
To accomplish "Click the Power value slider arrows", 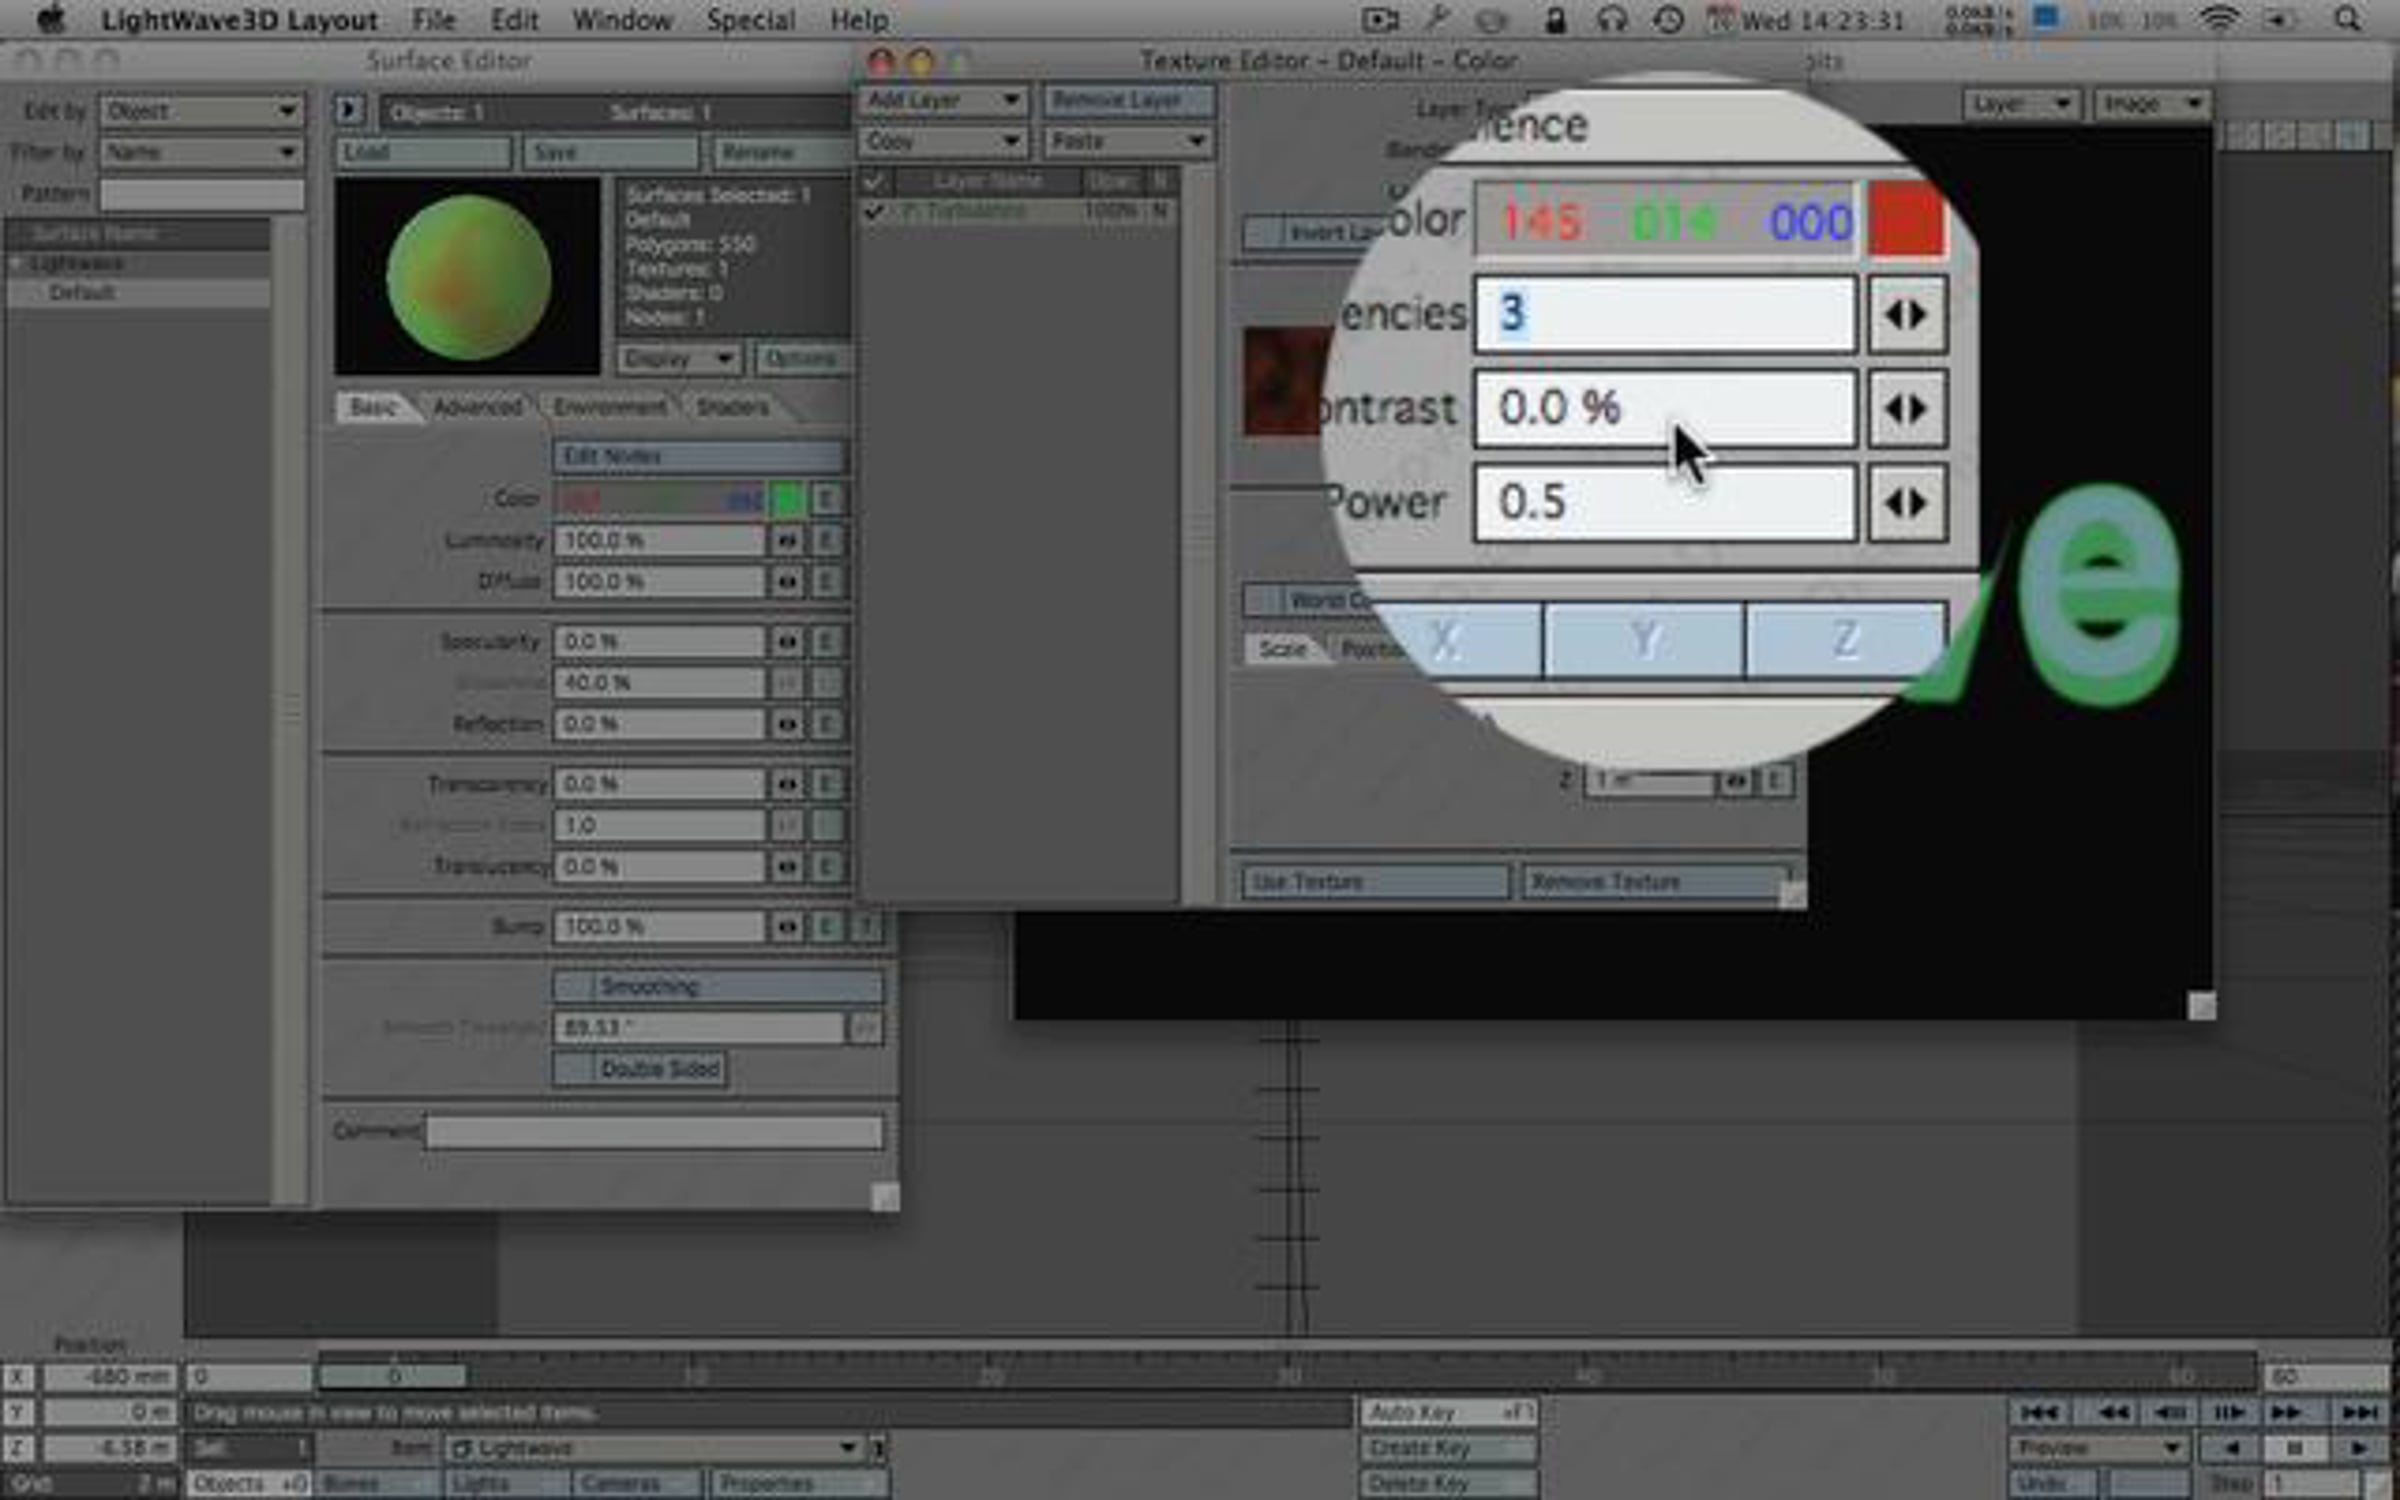I will coord(1906,503).
